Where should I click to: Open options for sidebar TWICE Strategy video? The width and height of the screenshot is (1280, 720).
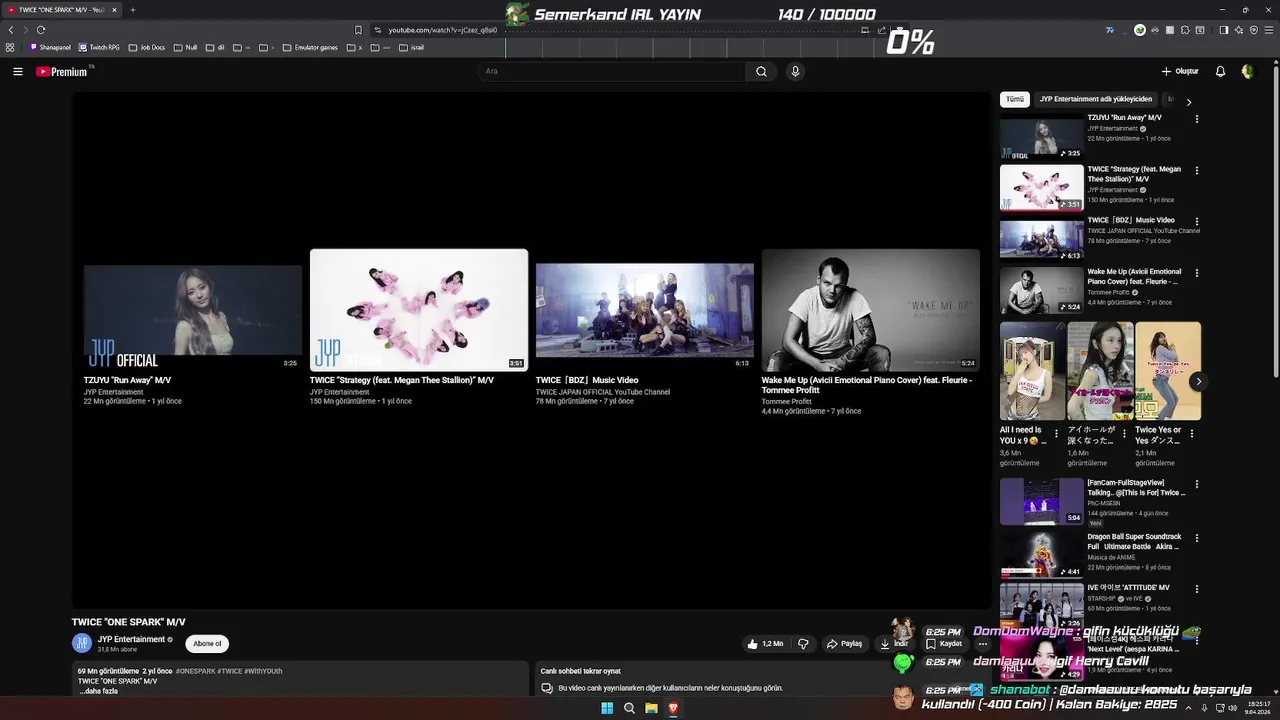[1196, 170]
